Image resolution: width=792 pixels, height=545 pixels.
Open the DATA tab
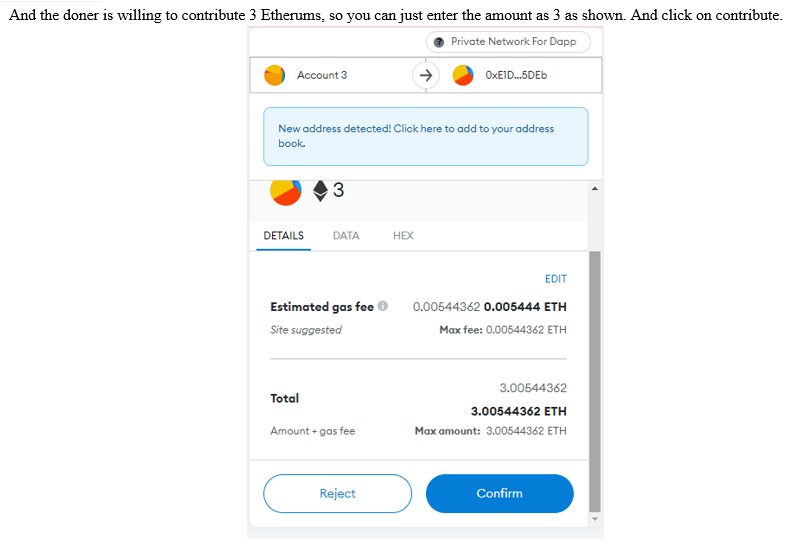pyautogui.click(x=346, y=236)
